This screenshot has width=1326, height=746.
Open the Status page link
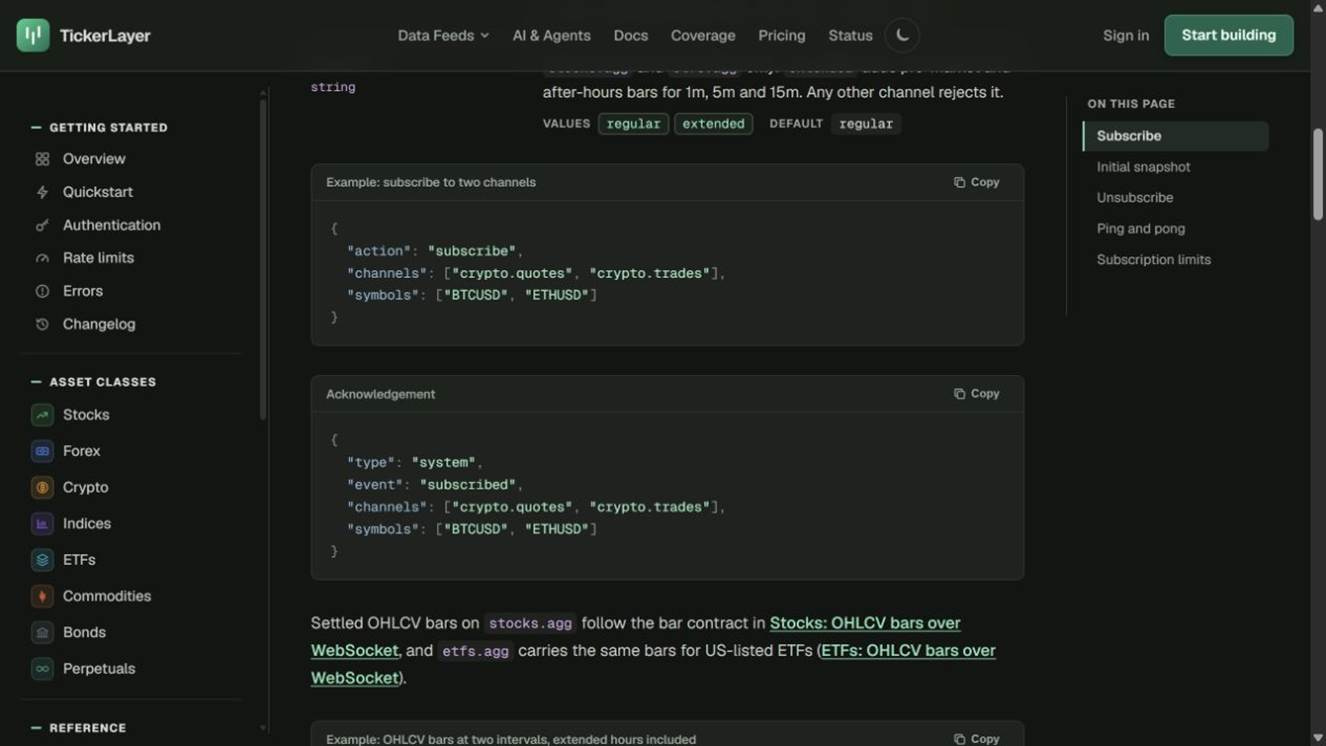(850, 35)
